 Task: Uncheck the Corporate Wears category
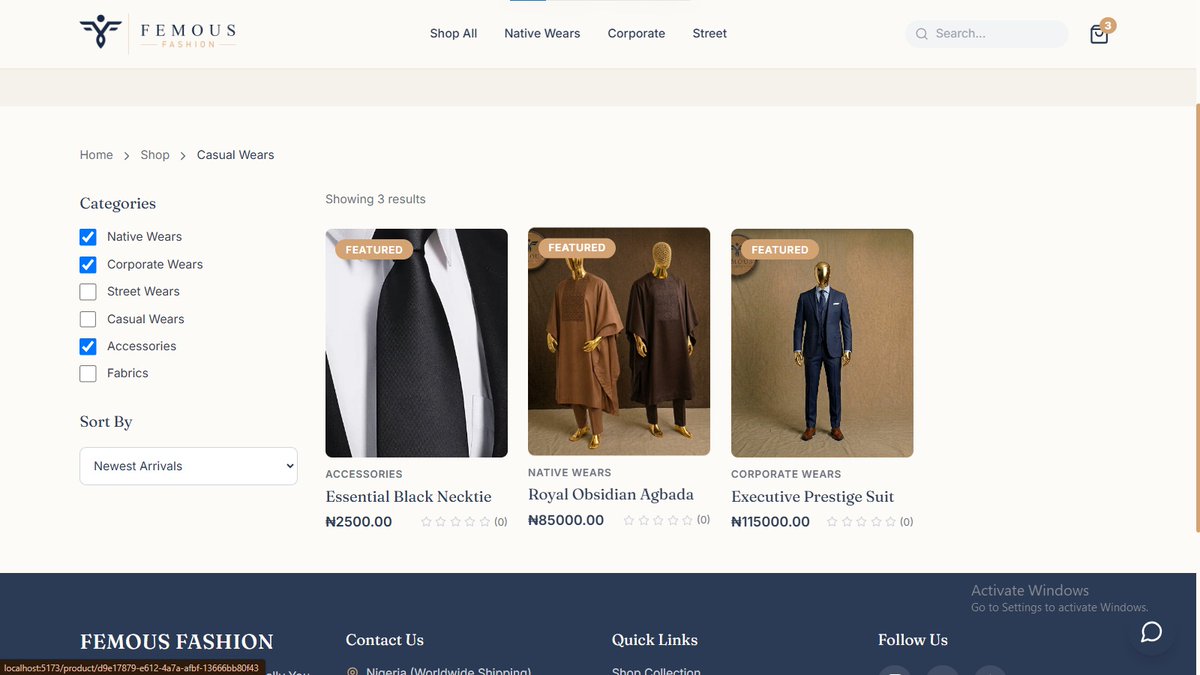click(88, 265)
